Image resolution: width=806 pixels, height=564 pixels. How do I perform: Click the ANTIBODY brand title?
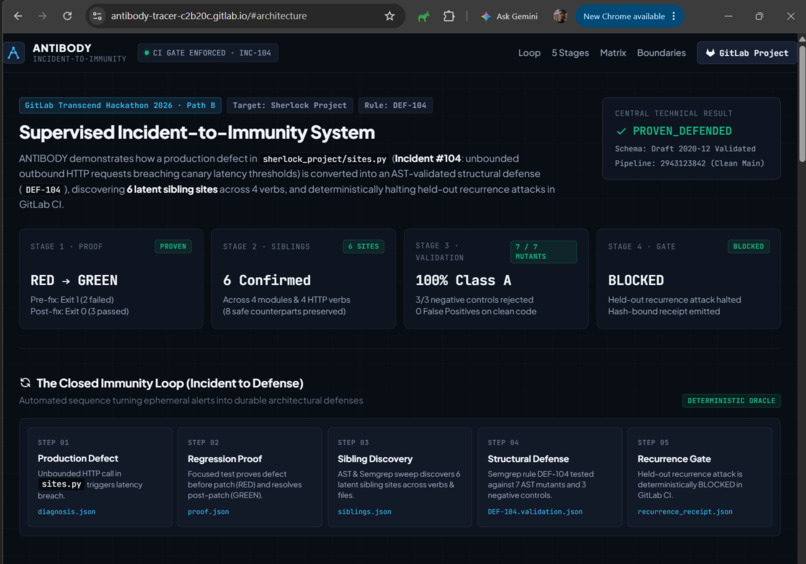coord(62,48)
